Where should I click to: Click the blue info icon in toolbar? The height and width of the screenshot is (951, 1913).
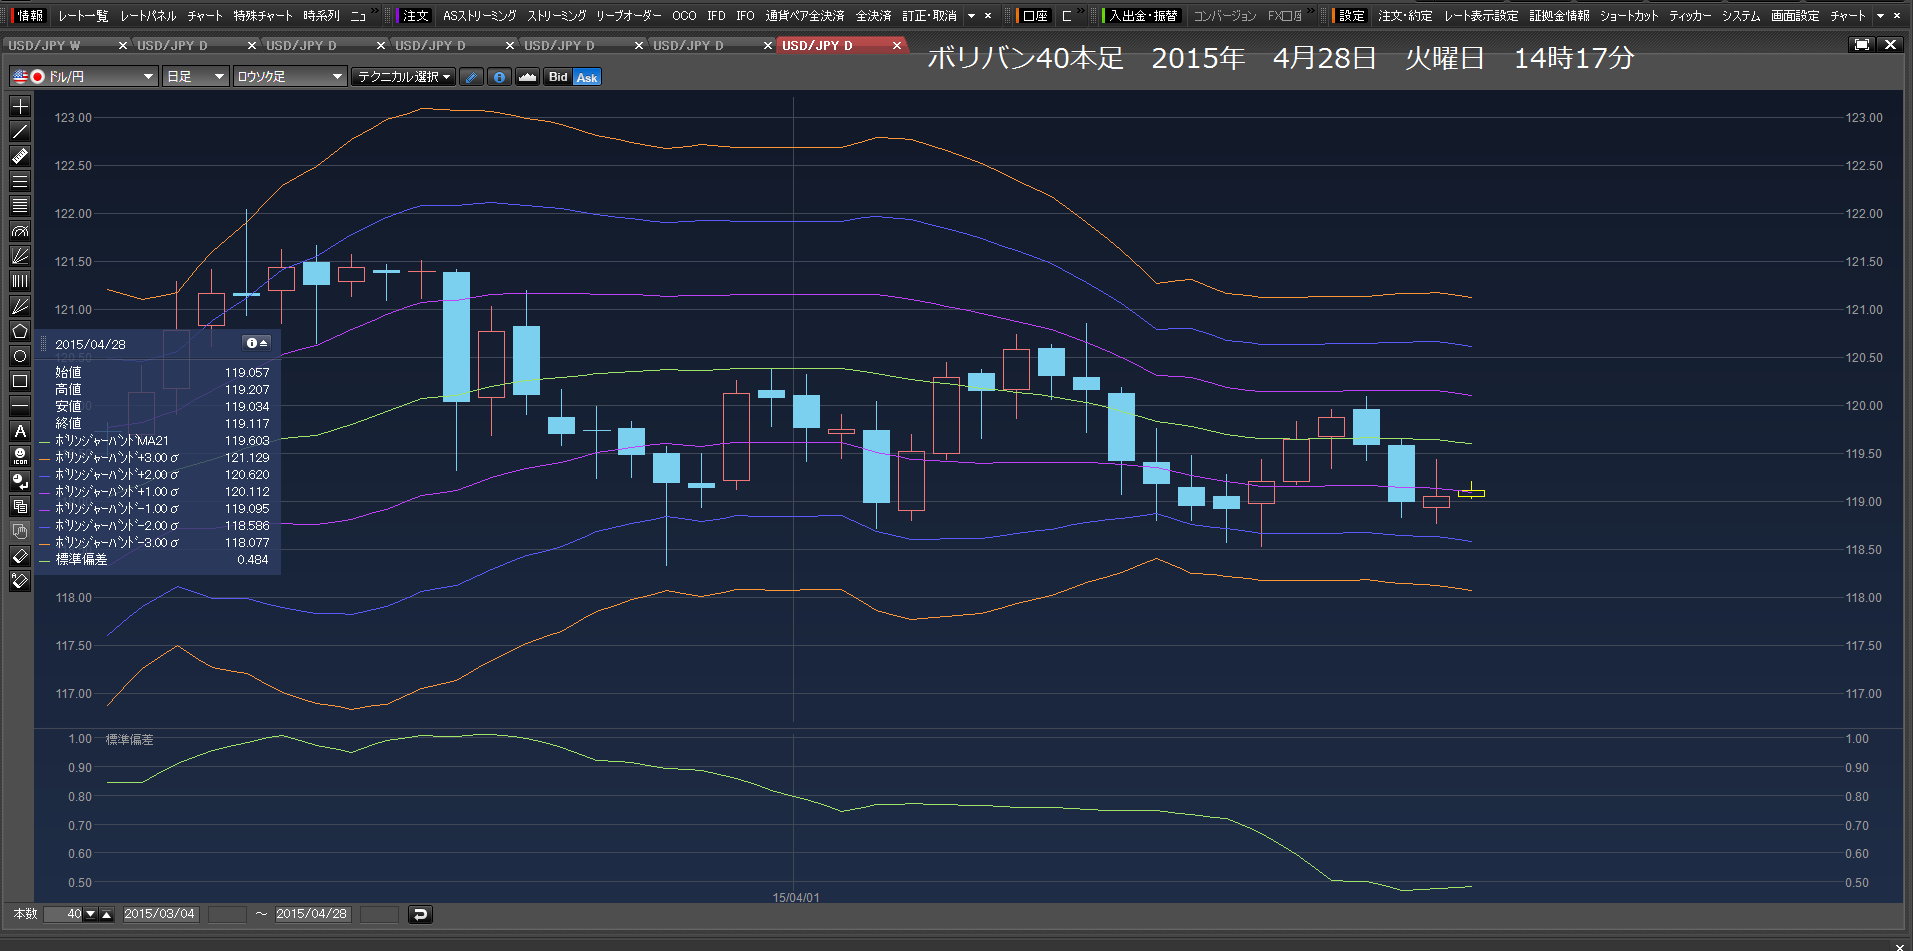tap(499, 77)
